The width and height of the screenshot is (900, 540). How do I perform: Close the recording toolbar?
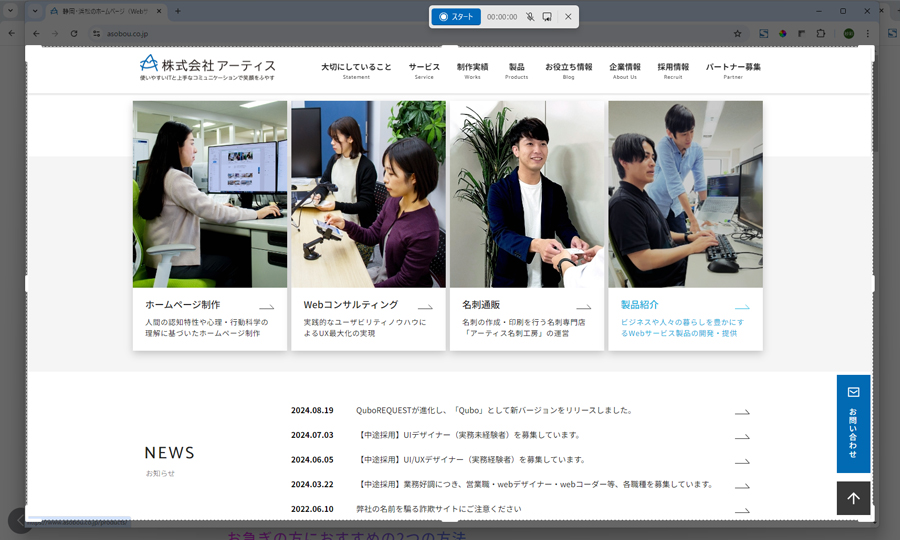coord(568,17)
